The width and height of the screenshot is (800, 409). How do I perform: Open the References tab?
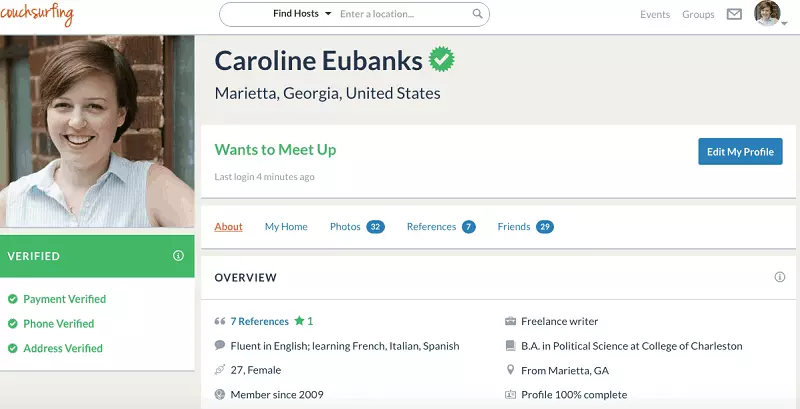[x=441, y=226]
